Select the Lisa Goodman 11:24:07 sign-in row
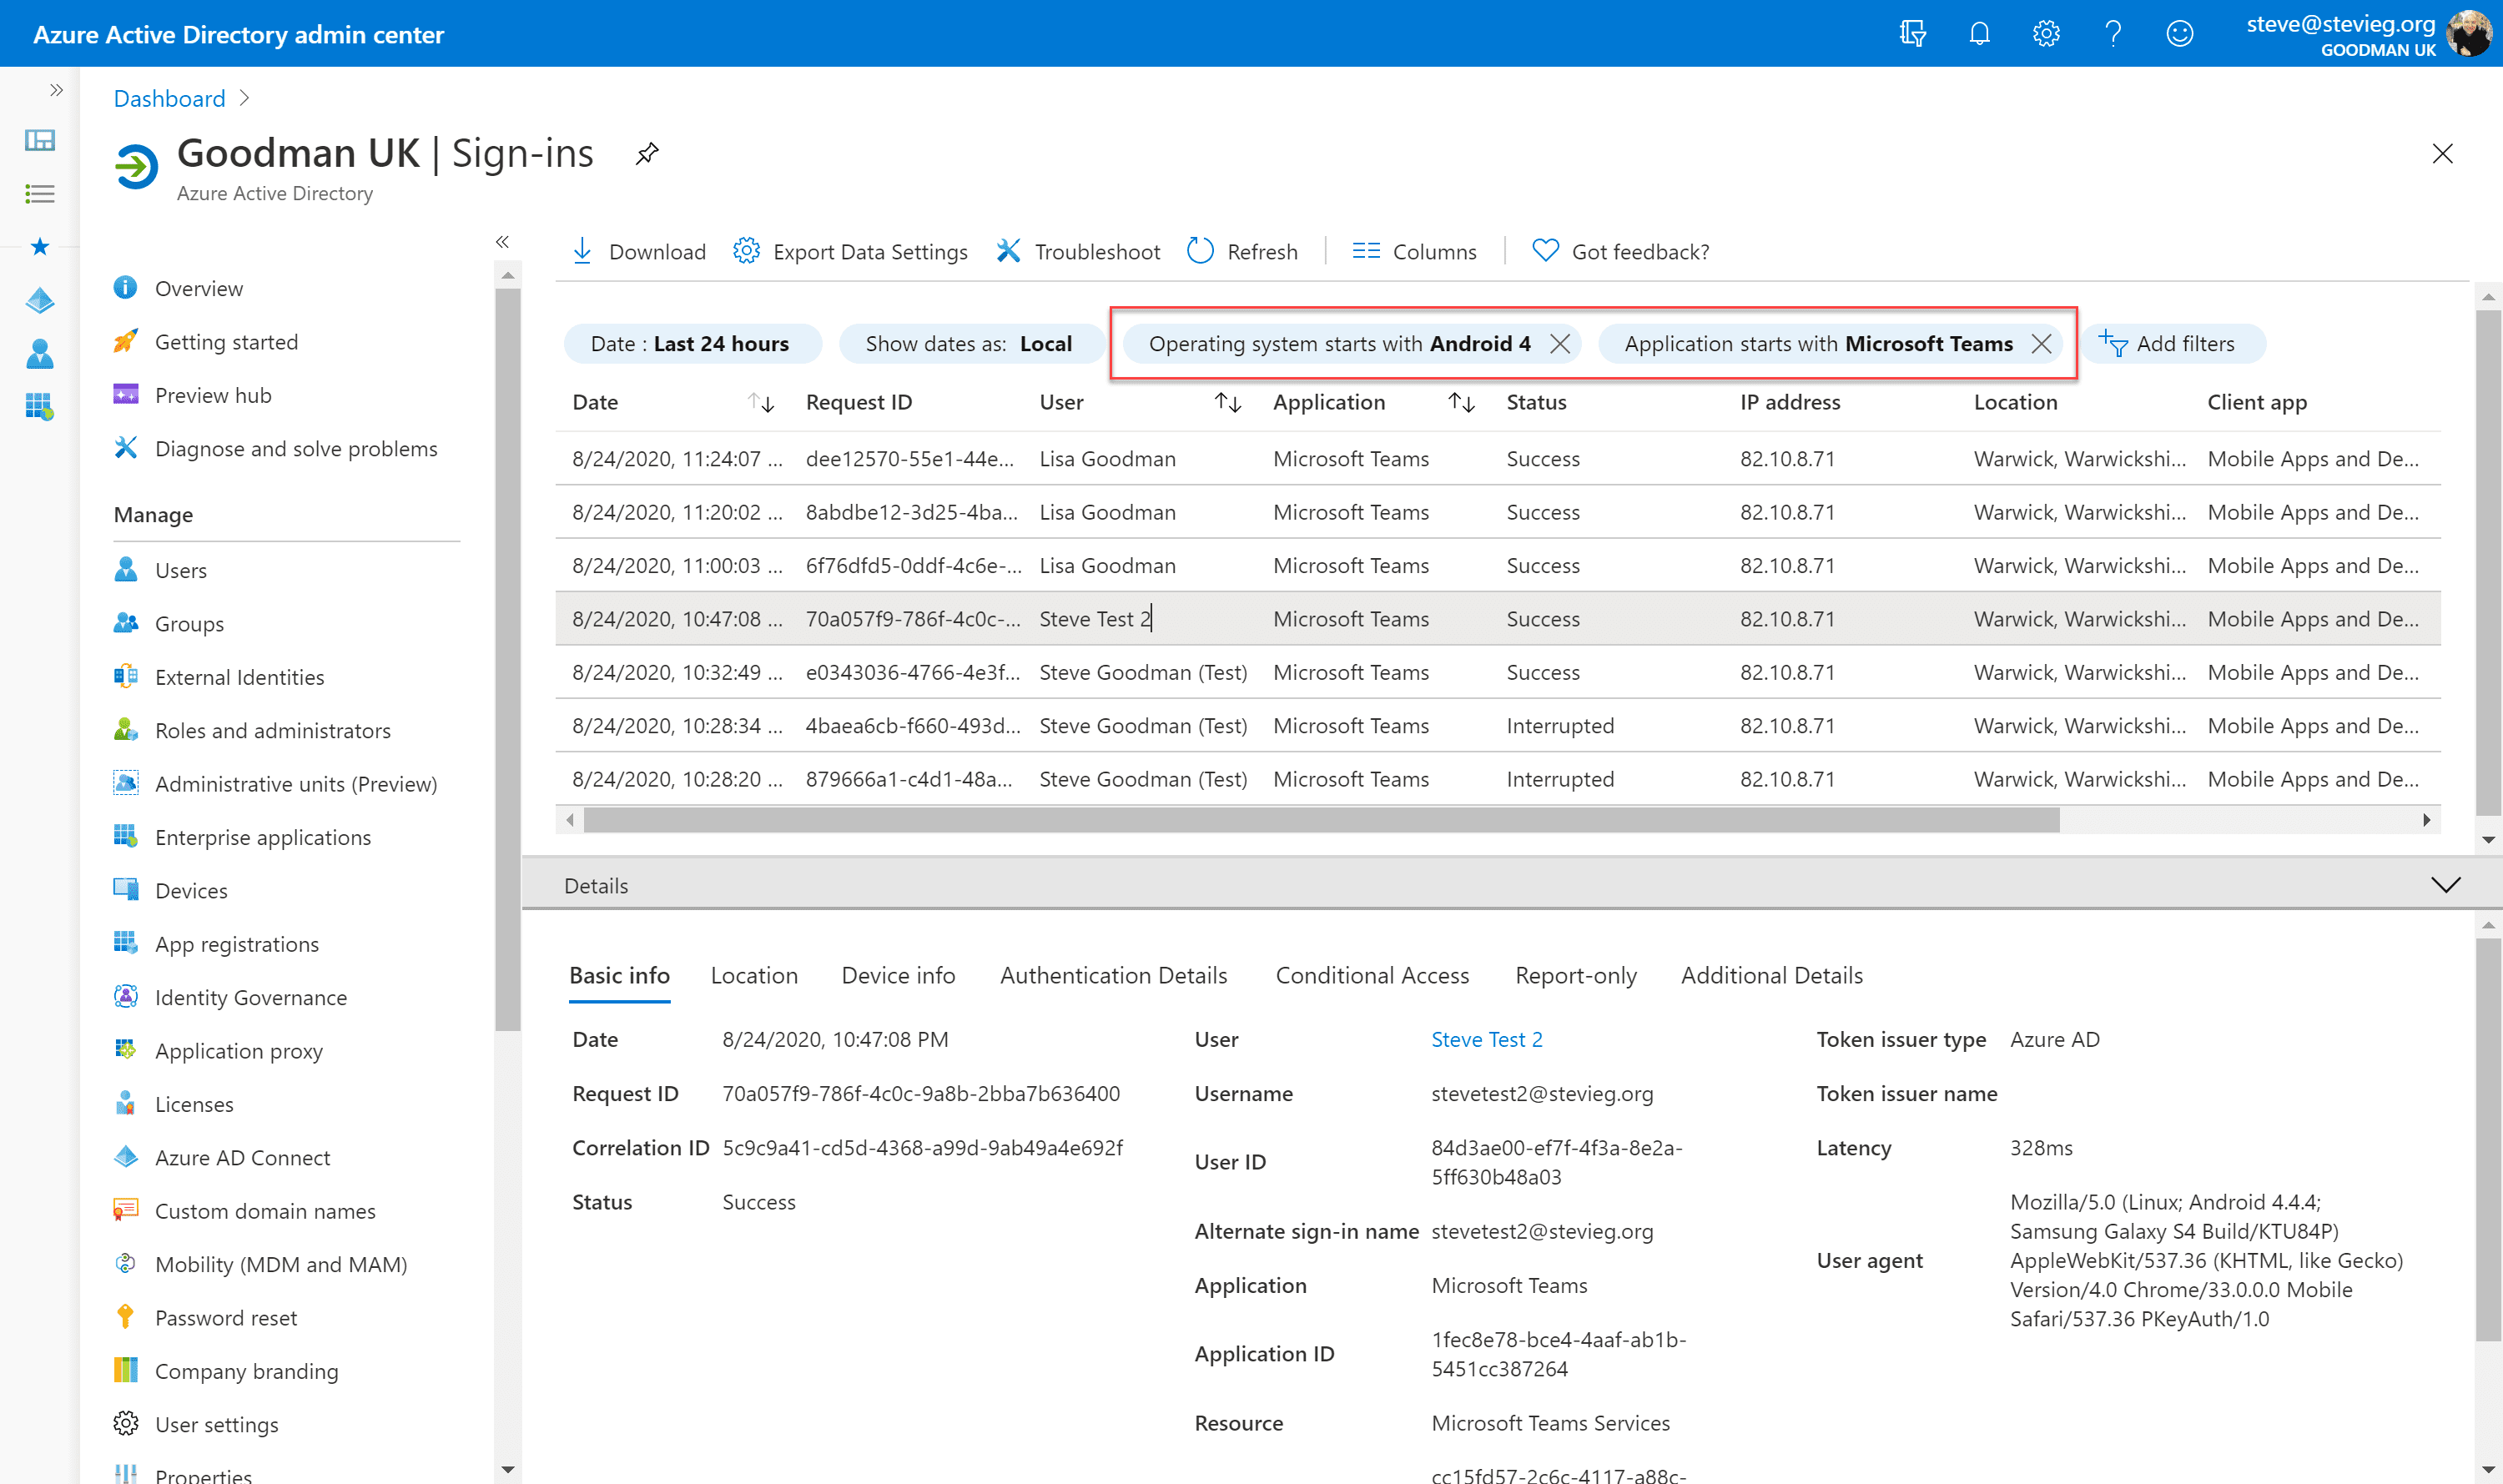The image size is (2503, 1484). (x=1498, y=459)
